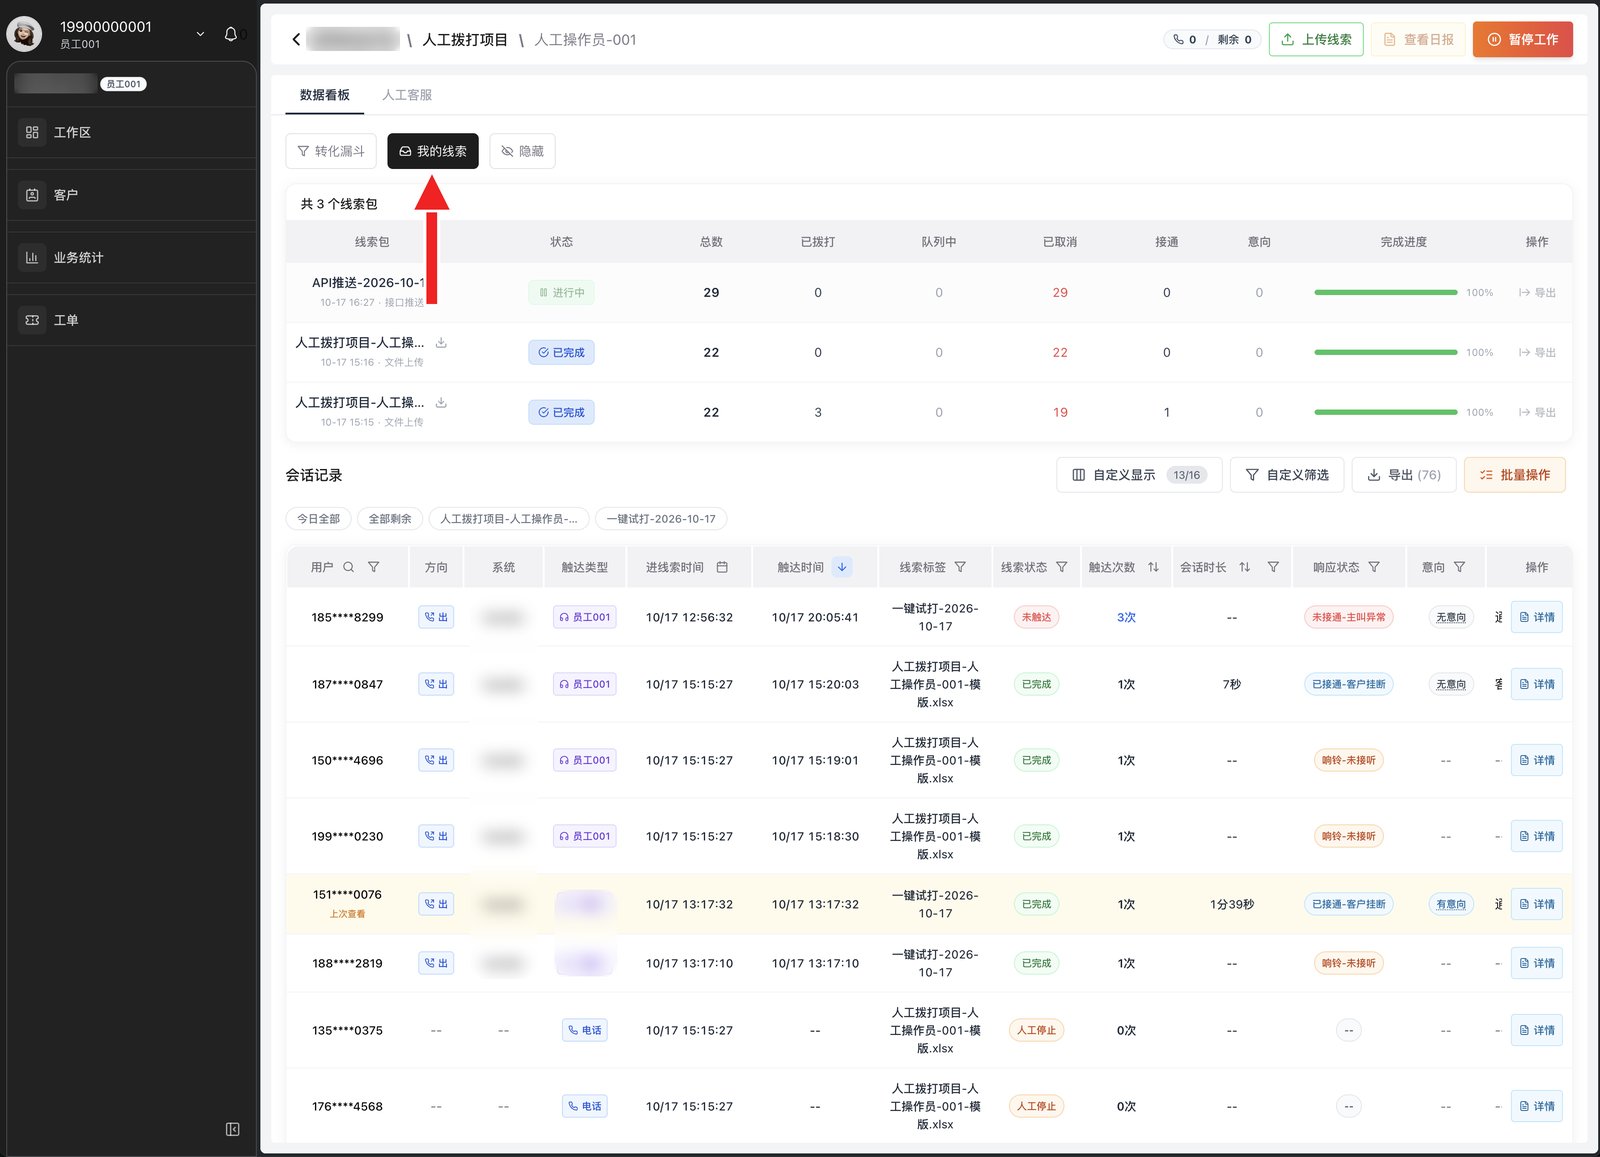Filter by 会话时长 funnel icon

[x=1273, y=567]
